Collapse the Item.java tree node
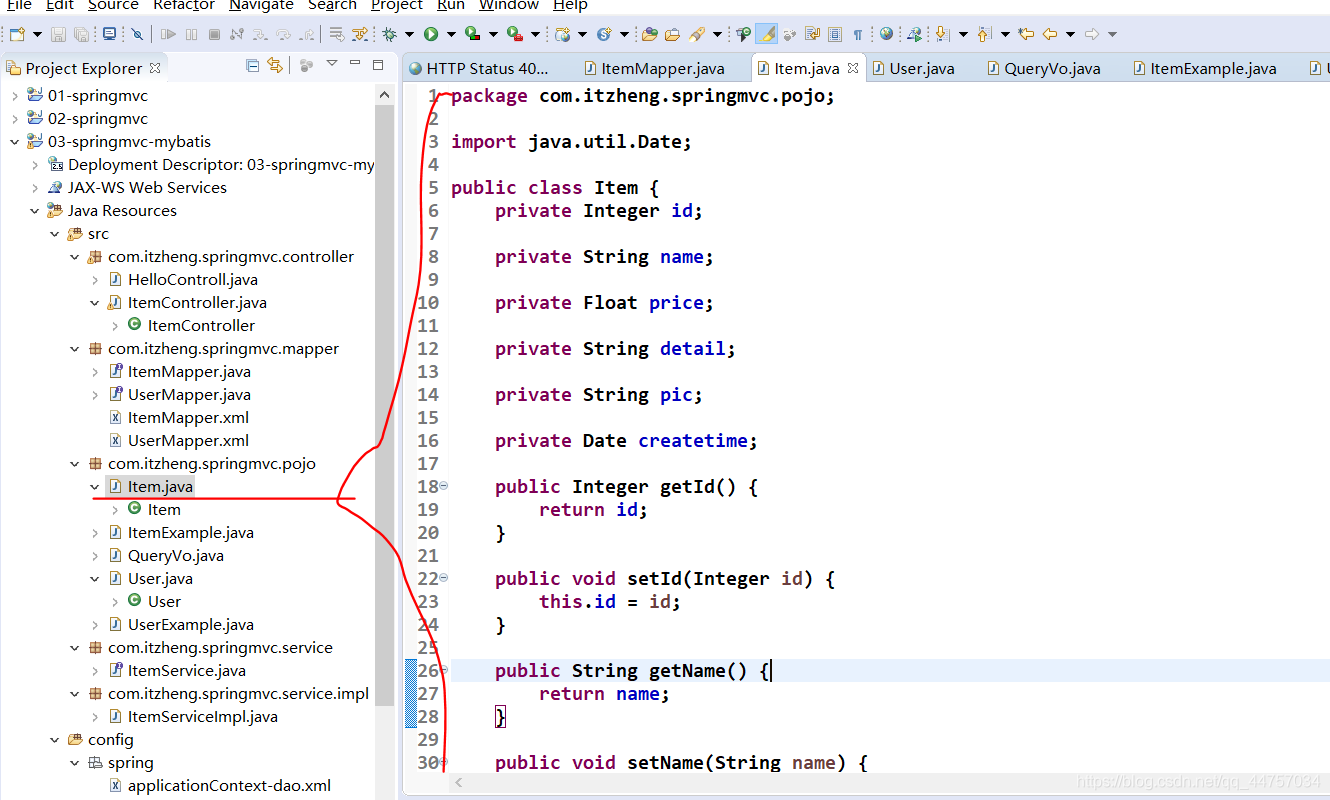This screenshot has height=800, width=1330. pos(94,487)
